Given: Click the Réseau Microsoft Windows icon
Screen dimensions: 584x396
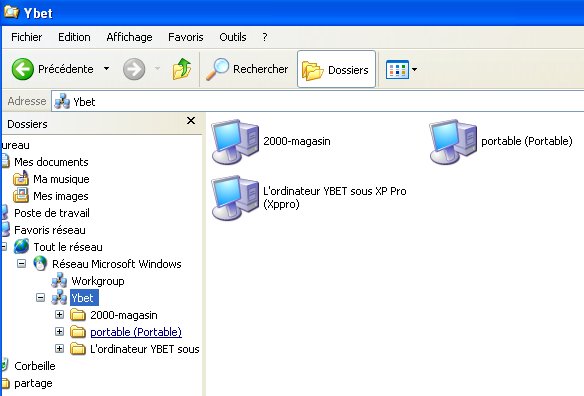Looking at the screenshot, I should coord(40,263).
